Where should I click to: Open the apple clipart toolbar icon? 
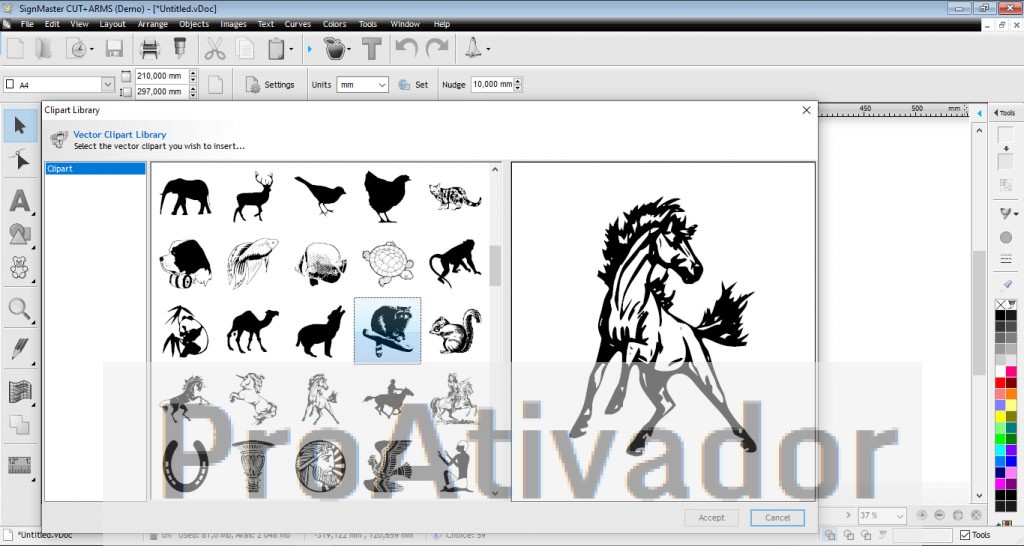[334, 49]
